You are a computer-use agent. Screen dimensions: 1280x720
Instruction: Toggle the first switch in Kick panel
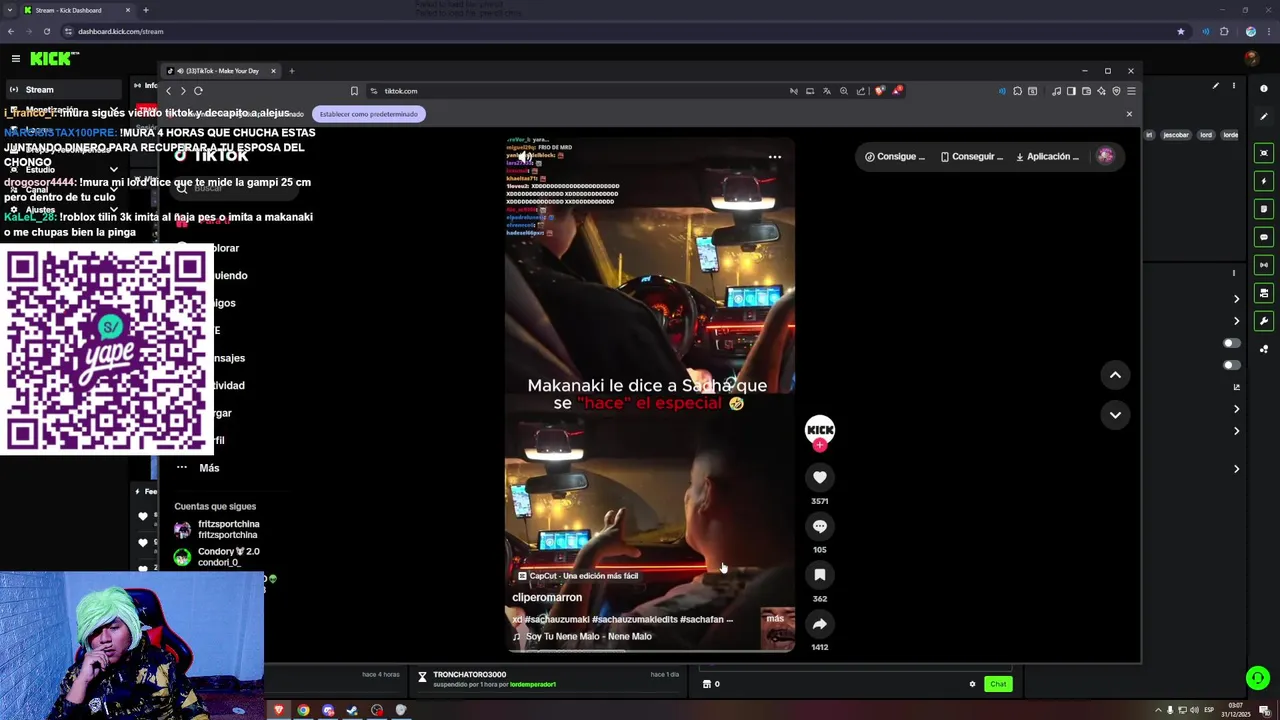[x=1232, y=343]
